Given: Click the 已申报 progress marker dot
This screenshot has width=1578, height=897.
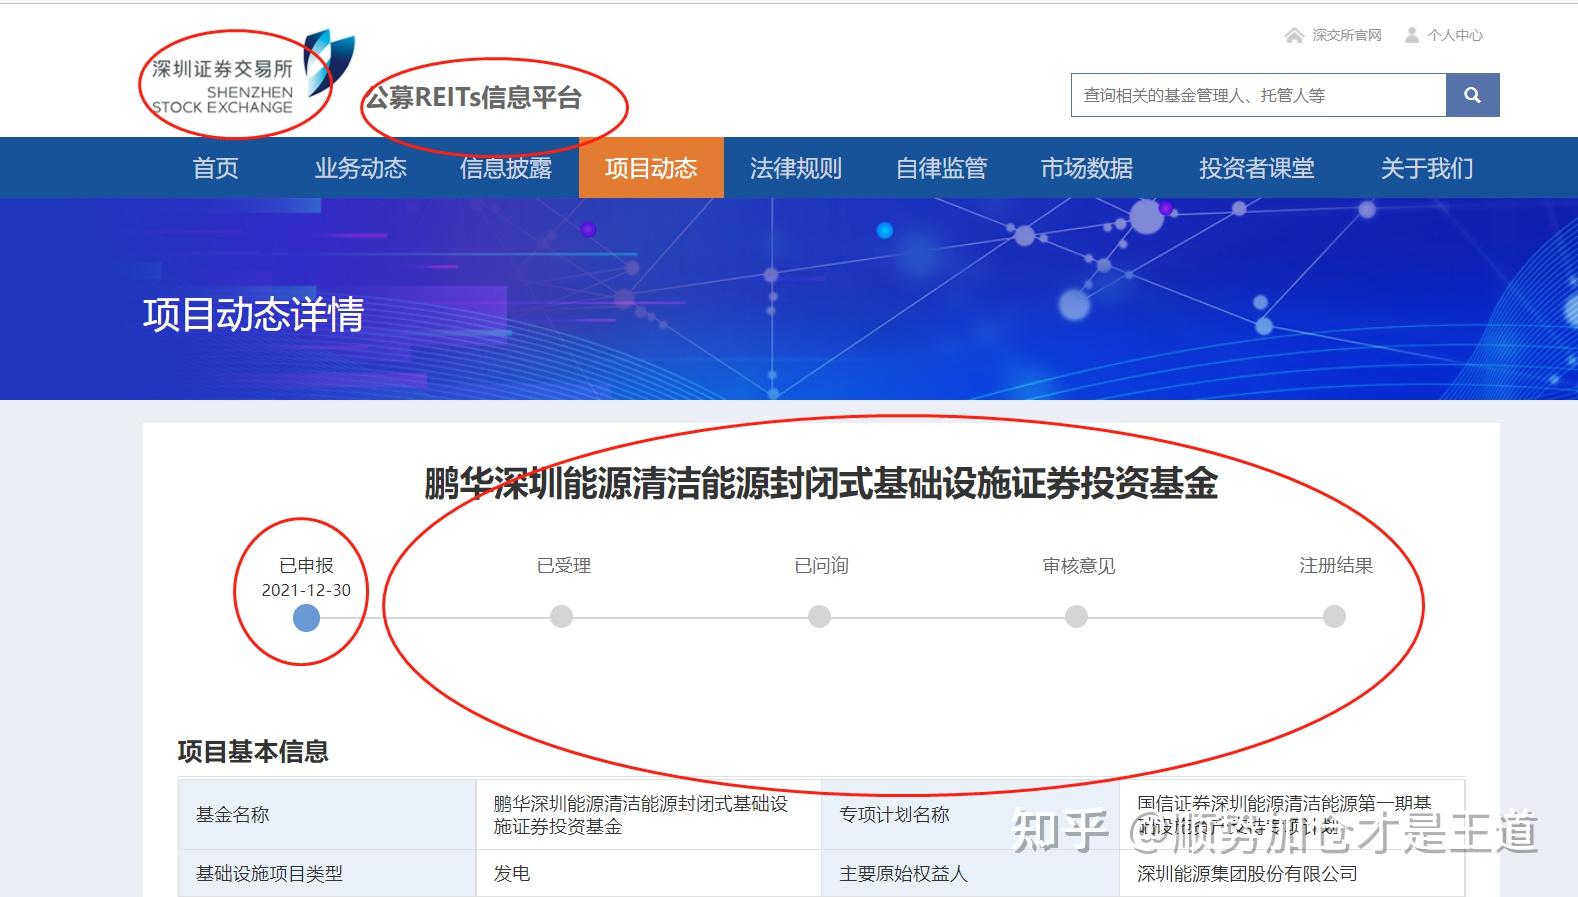Looking at the screenshot, I should pyautogui.click(x=306, y=618).
